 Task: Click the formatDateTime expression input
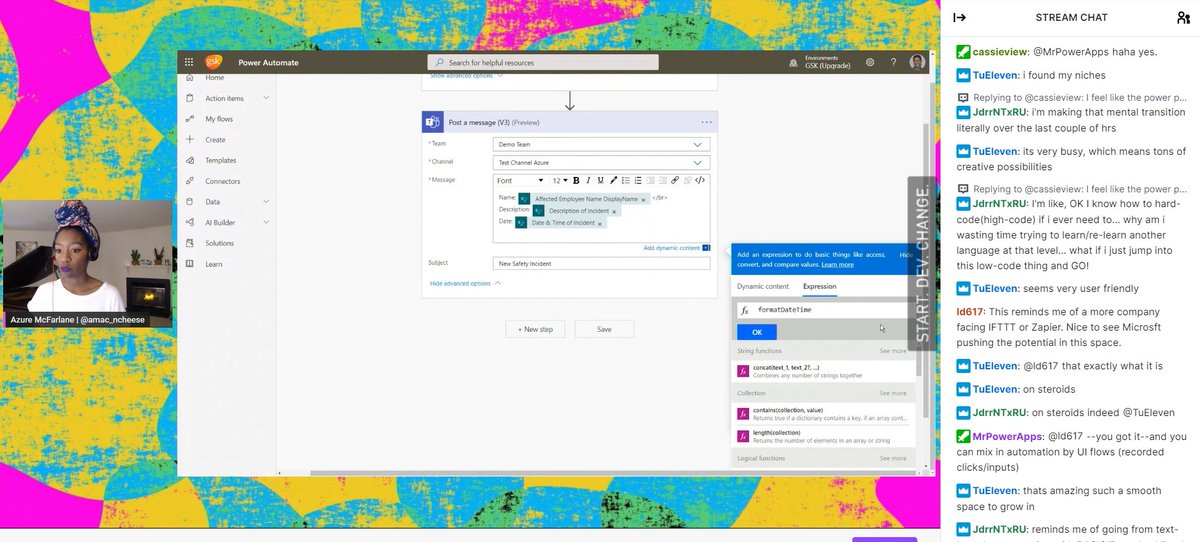[x=824, y=310]
